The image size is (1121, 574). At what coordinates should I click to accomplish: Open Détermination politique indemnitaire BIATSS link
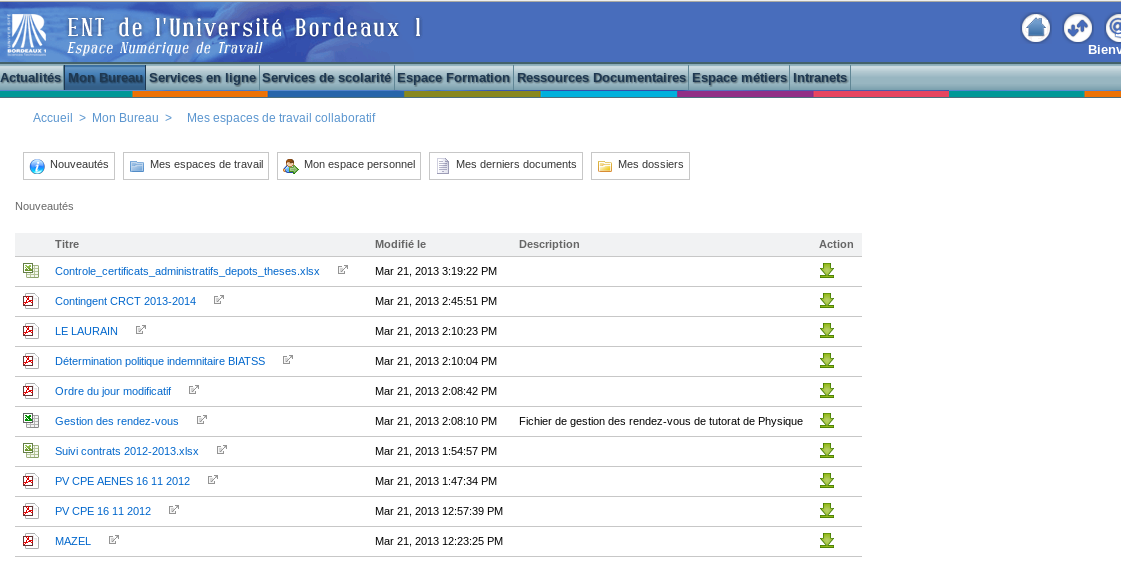160,361
